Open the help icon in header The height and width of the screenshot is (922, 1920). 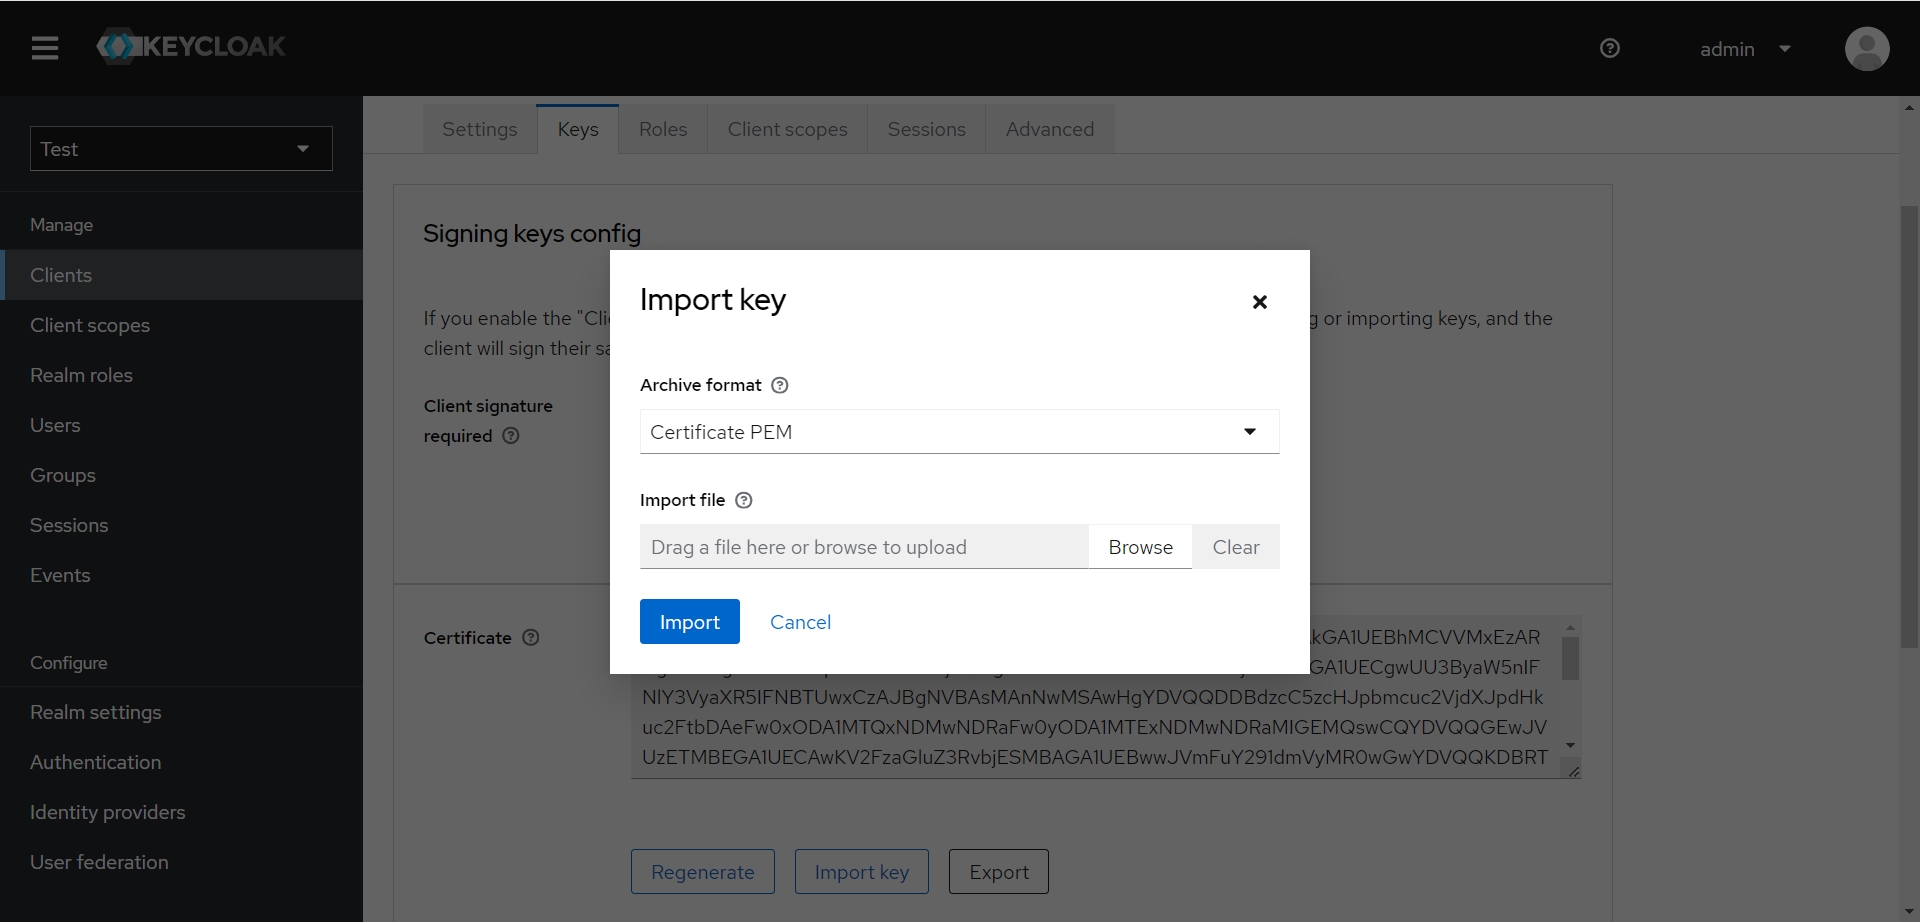(x=1610, y=48)
